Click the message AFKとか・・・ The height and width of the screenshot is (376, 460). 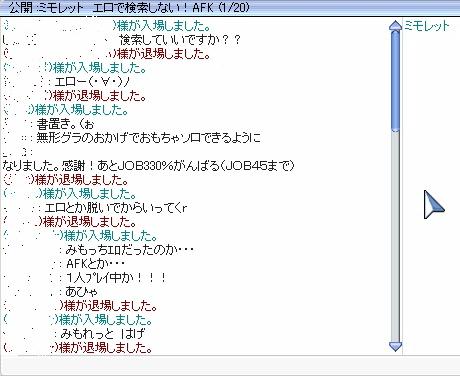[x=95, y=264]
